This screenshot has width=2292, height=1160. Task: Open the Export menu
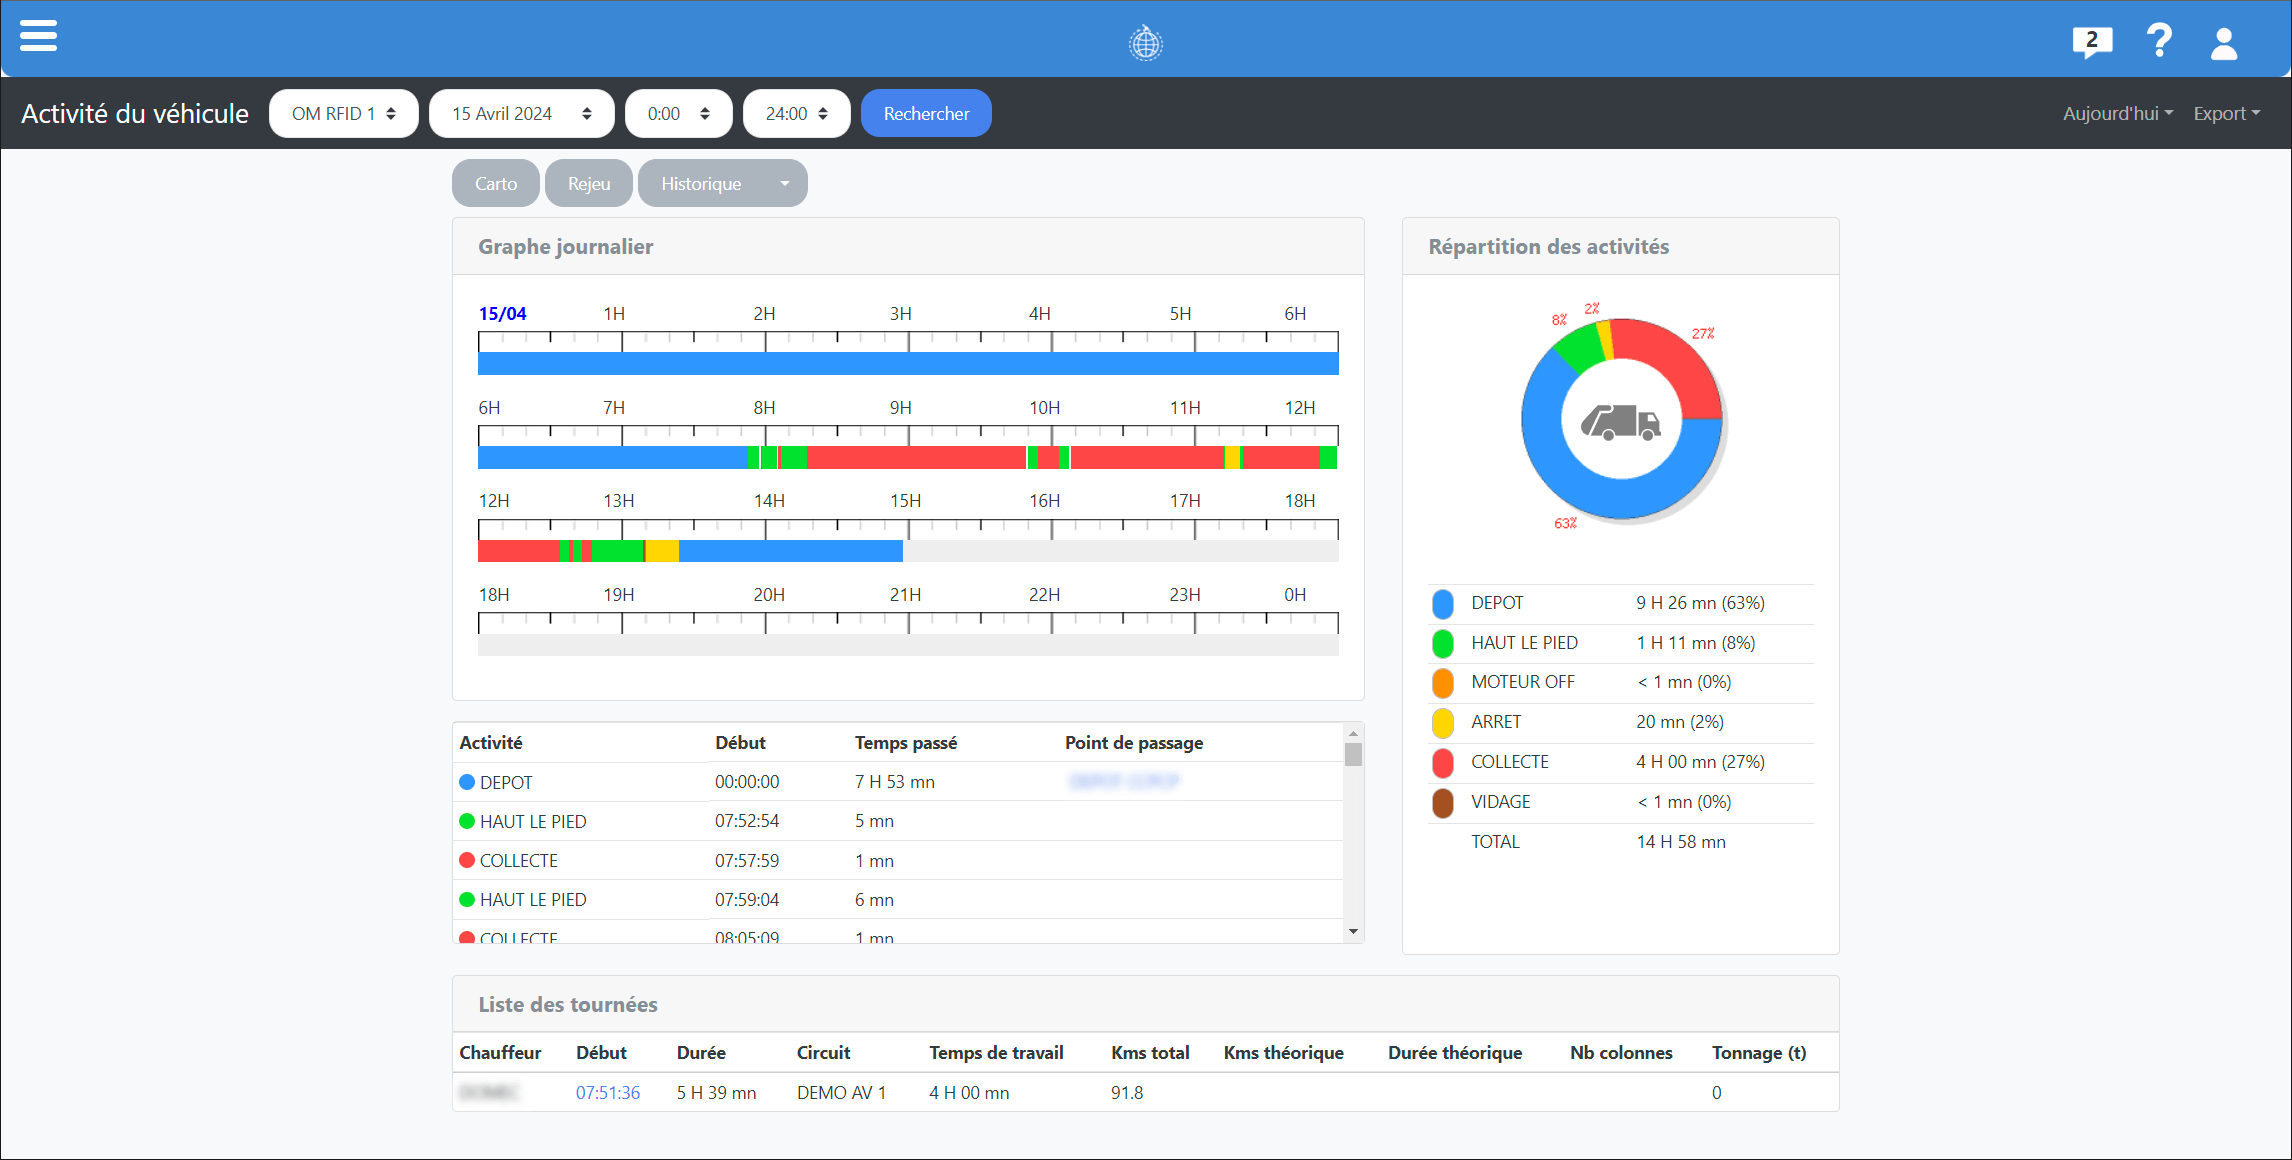tap(2226, 114)
